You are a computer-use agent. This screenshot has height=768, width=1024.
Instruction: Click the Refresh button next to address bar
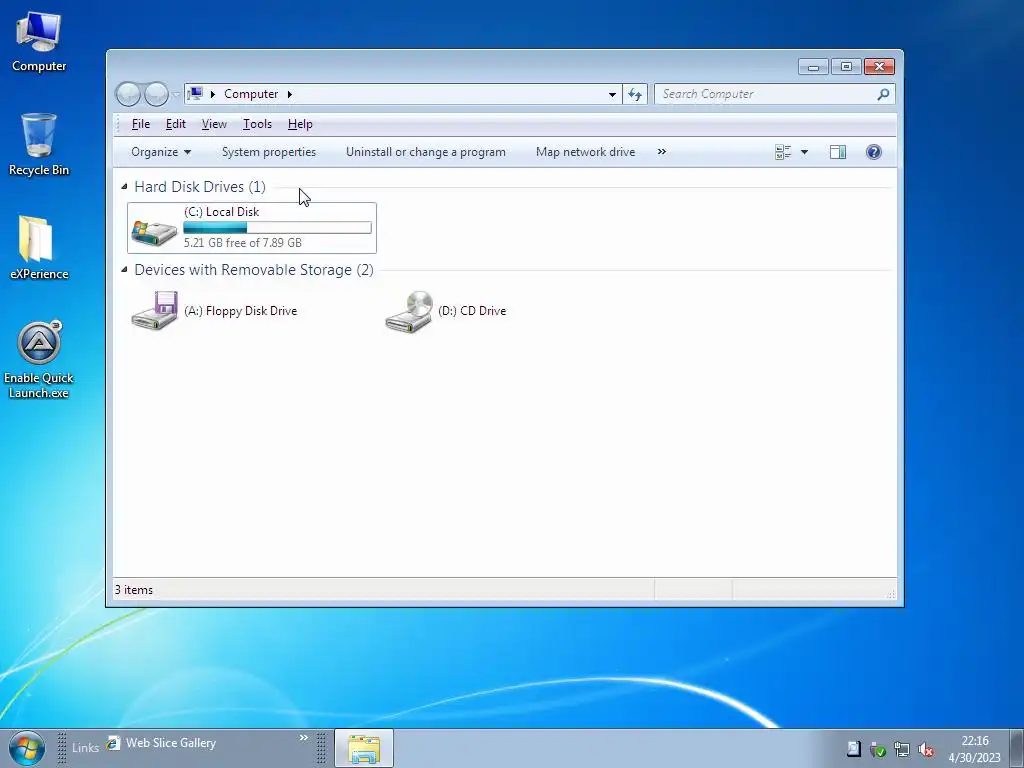(x=635, y=94)
